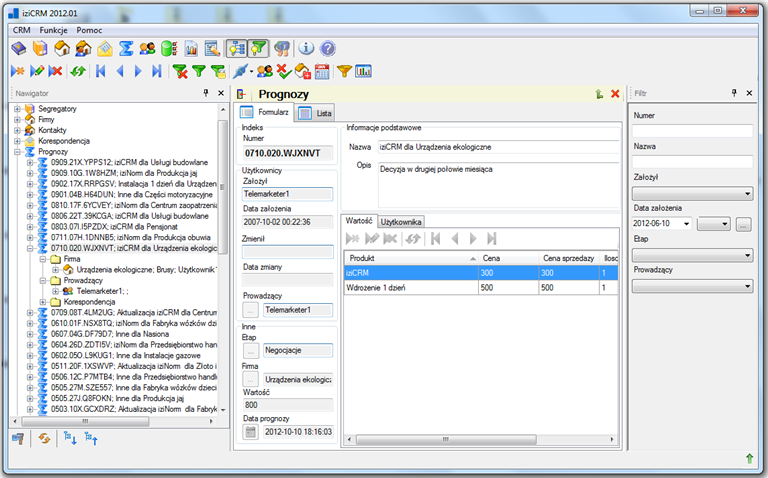Select the Wartość tab
This screenshot has height=478, width=768.
[359, 221]
